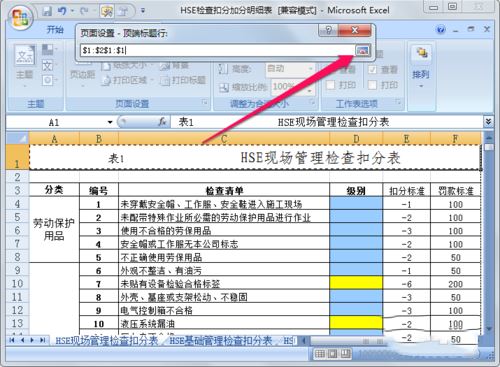
Task: Click the blue 级别 cell in row 4
Action: coord(356,204)
